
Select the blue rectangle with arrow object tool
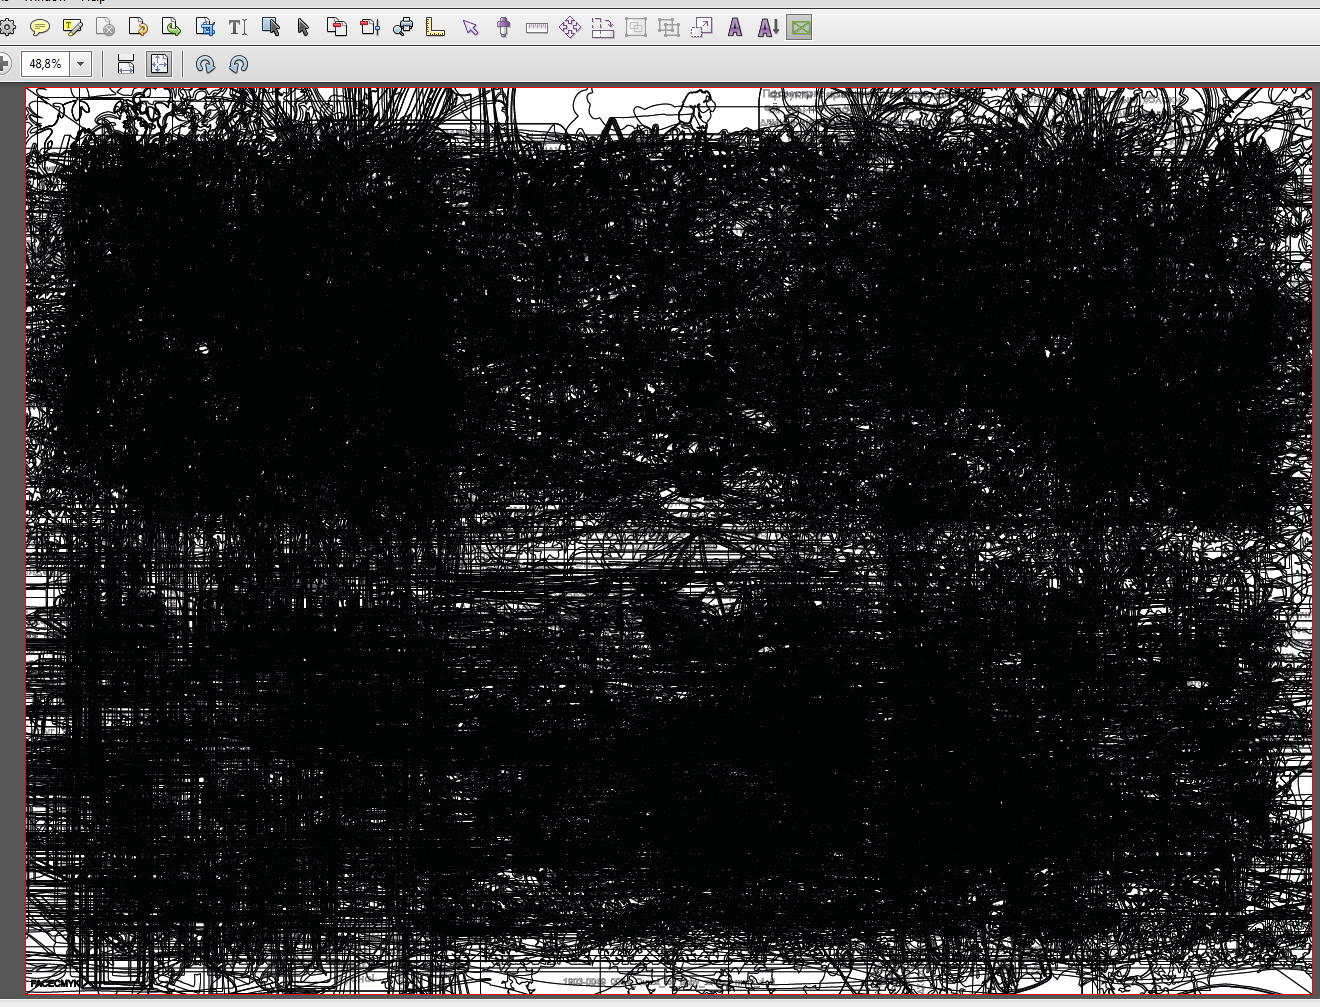coord(271,28)
